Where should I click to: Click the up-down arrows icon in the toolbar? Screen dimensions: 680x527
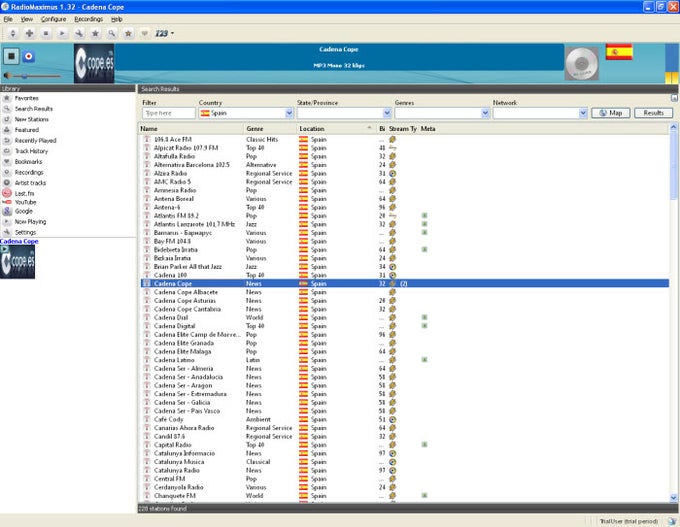coord(13,33)
